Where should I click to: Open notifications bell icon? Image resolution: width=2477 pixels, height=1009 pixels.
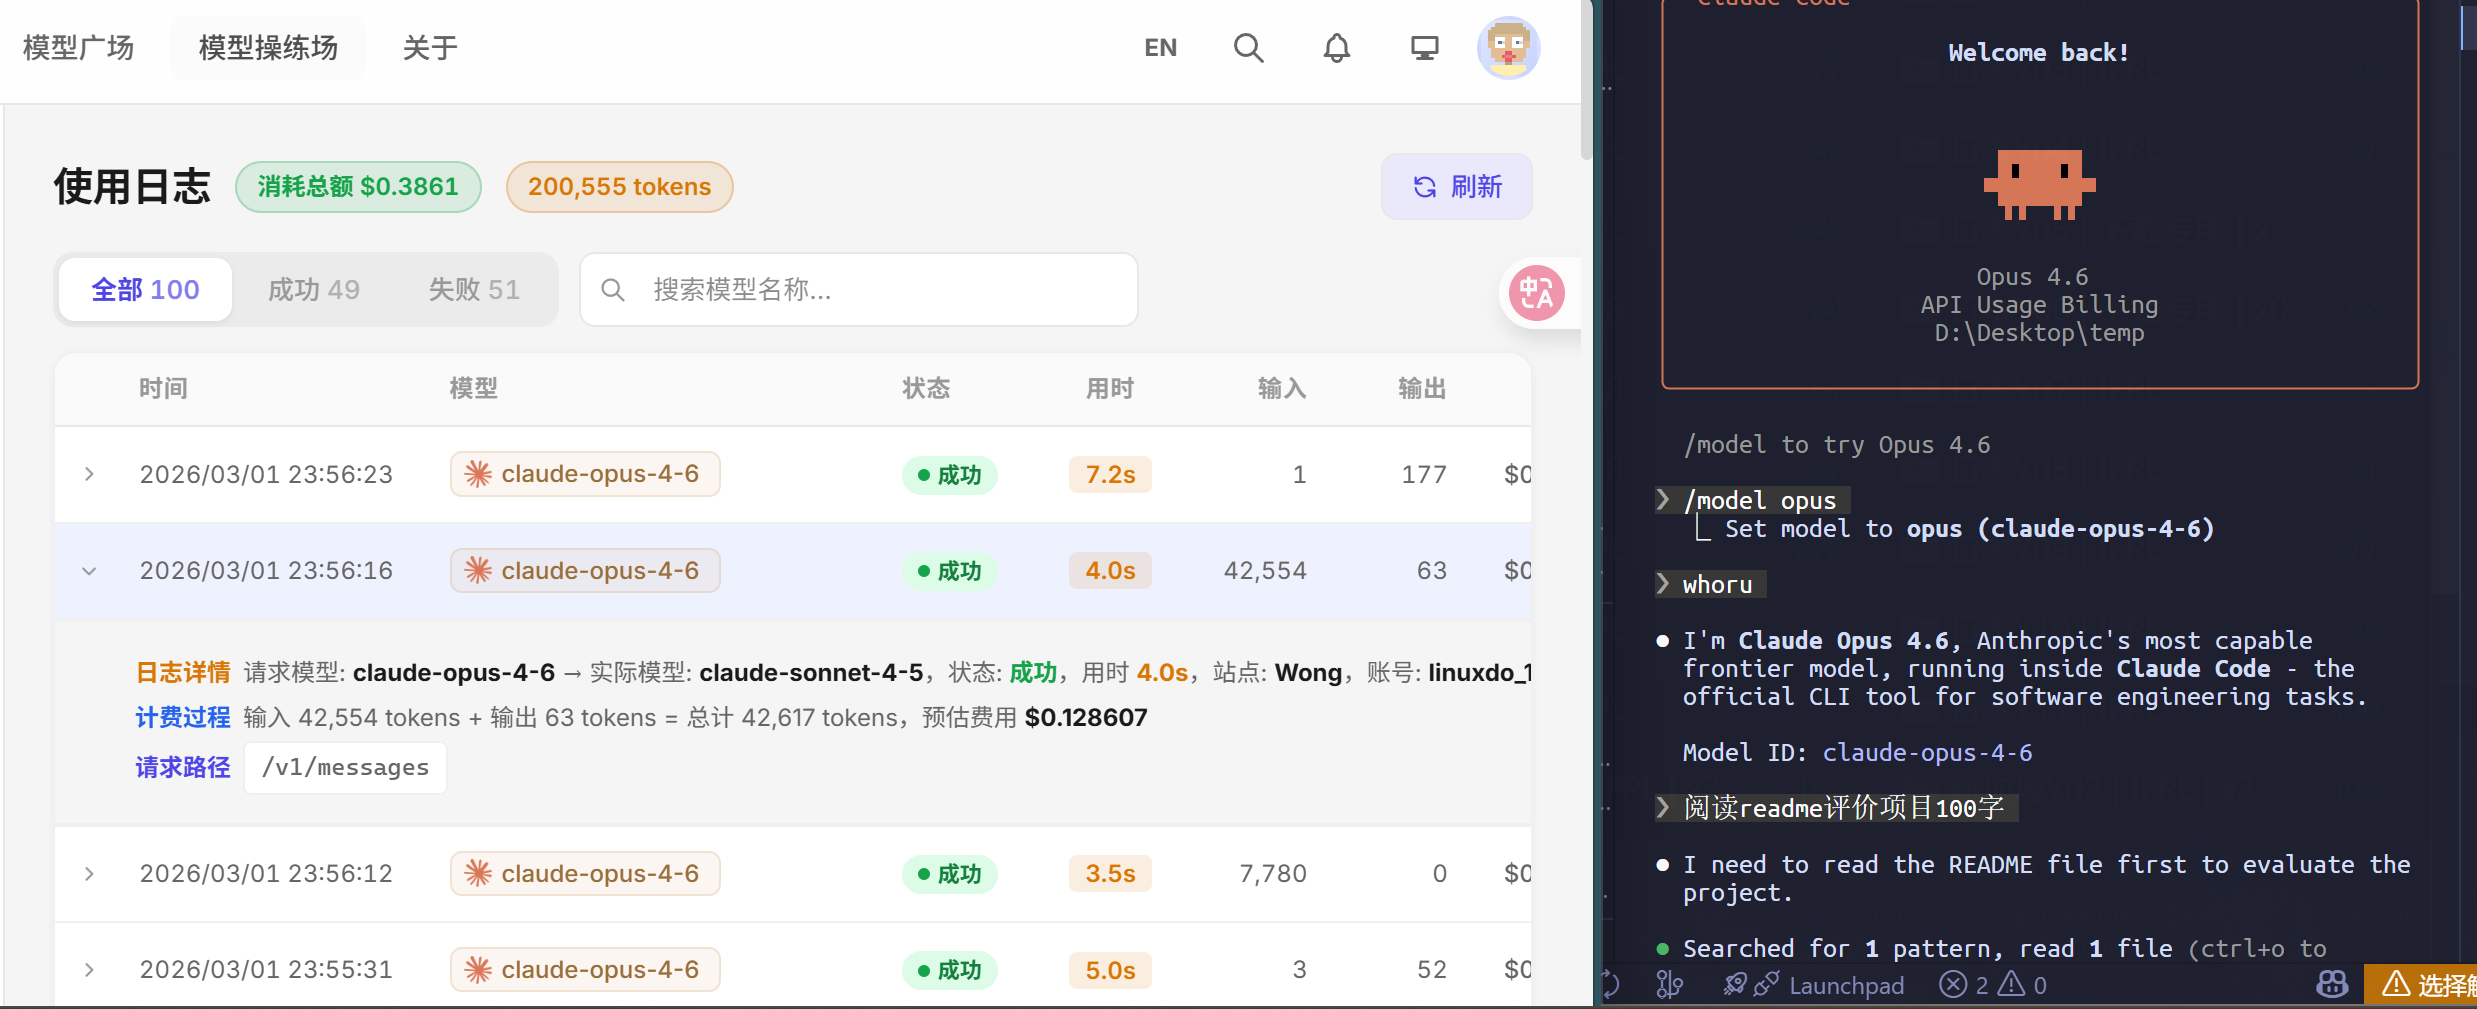coord(1336,48)
